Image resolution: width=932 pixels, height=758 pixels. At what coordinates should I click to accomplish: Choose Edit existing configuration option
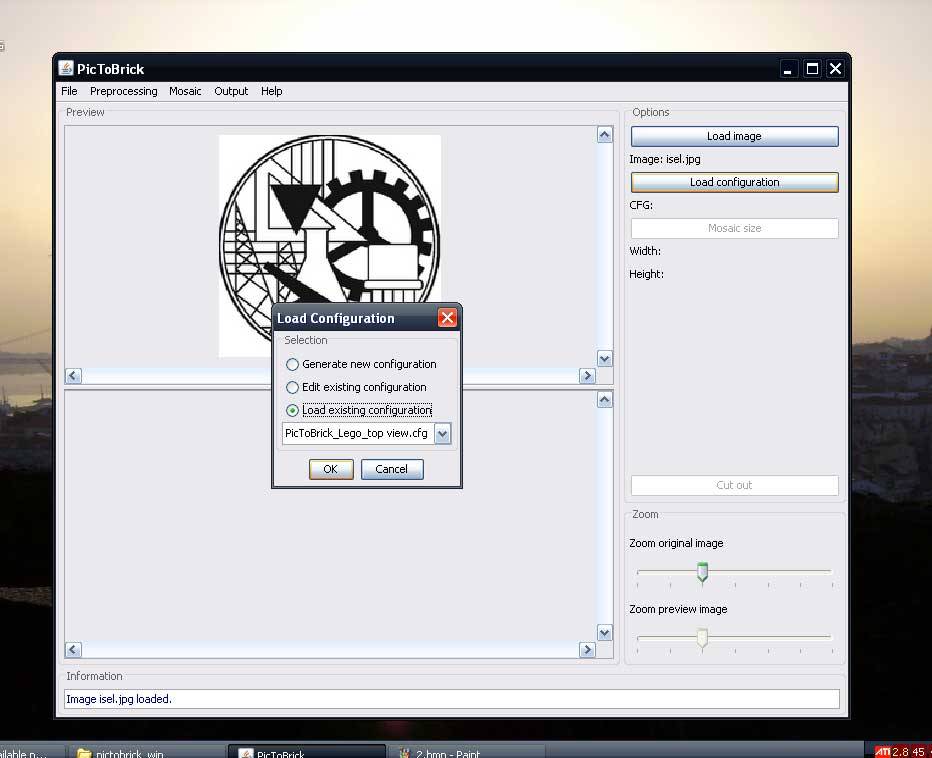293,387
